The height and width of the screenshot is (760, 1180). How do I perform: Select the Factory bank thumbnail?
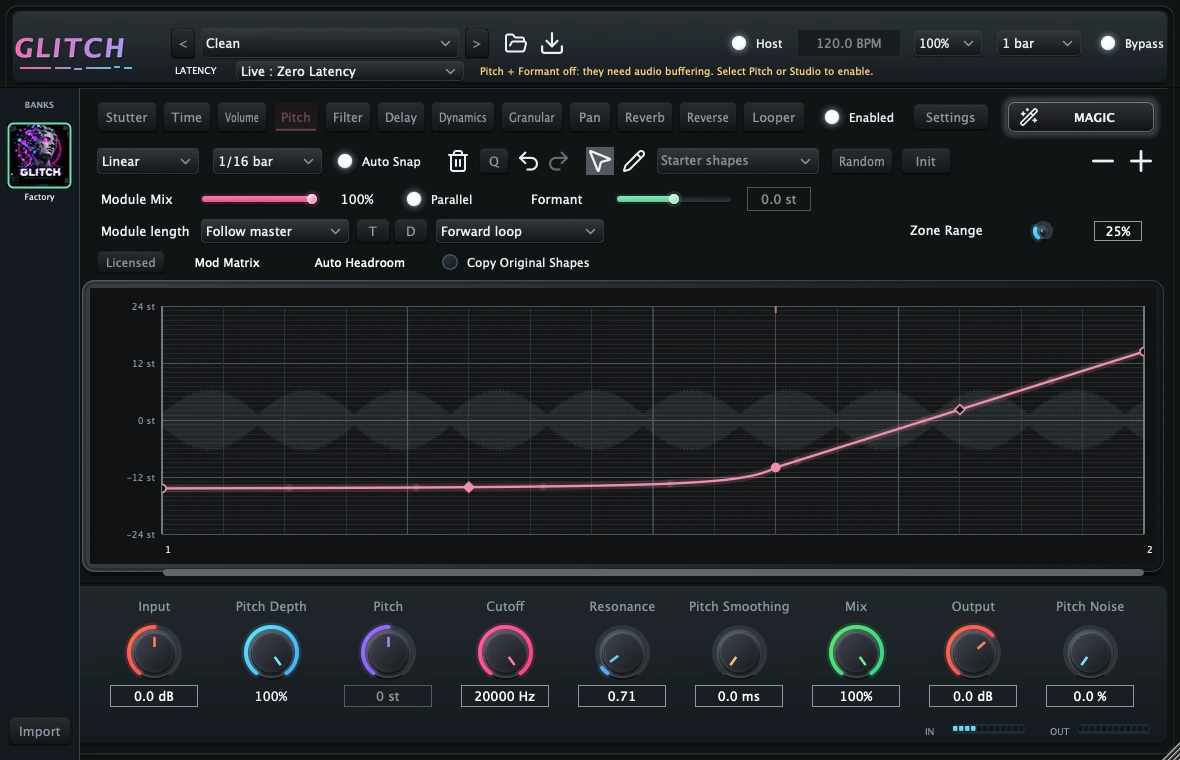point(39,156)
